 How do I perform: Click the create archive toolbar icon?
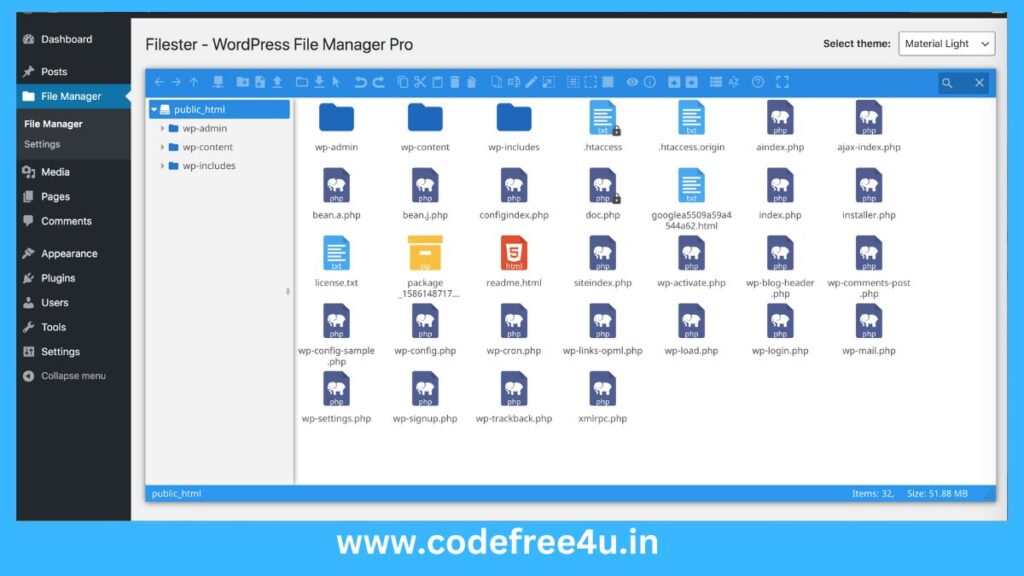point(692,82)
